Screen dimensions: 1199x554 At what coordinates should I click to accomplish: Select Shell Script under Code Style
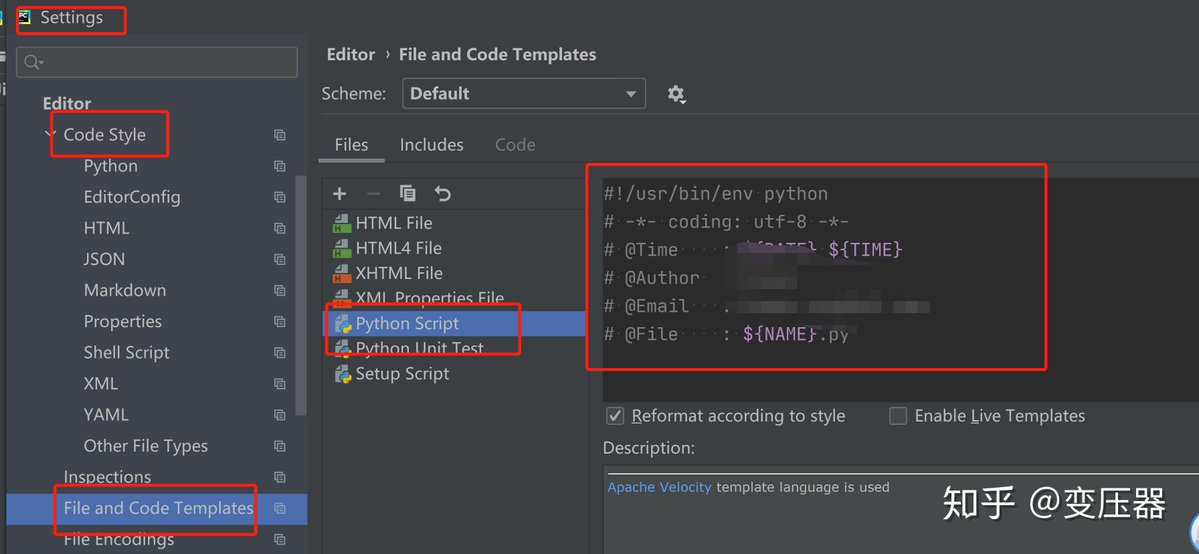pyautogui.click(x=126, y=353)
